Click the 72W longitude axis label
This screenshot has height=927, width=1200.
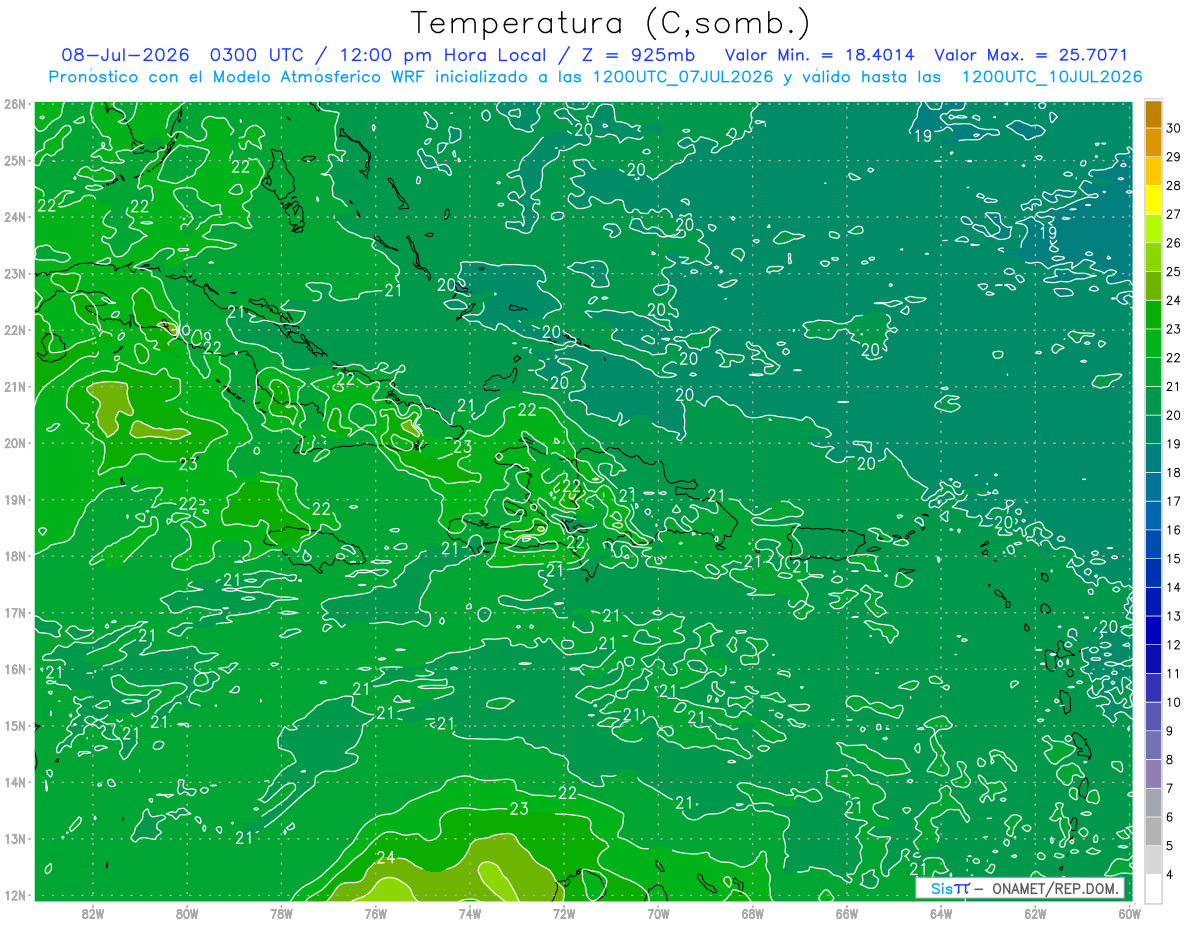(x=564, y=913)
